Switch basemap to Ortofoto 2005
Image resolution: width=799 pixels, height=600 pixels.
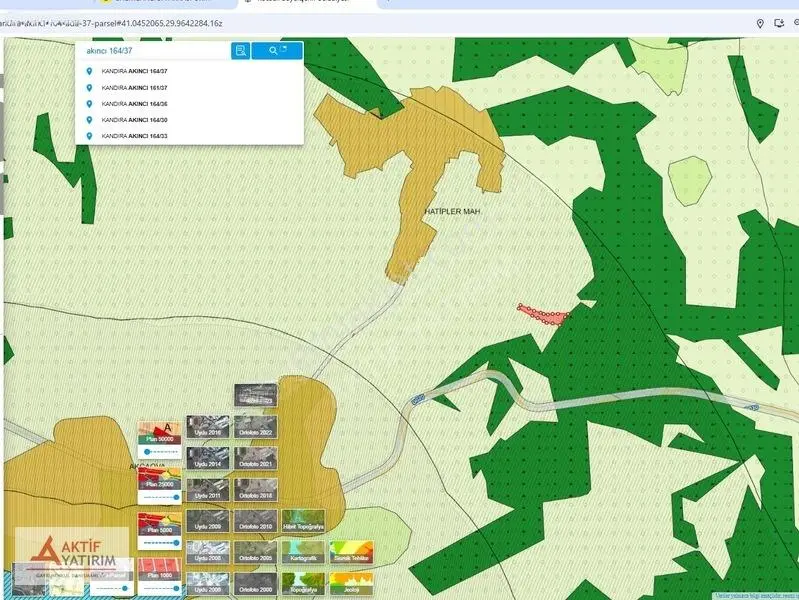tap(256, 553)
